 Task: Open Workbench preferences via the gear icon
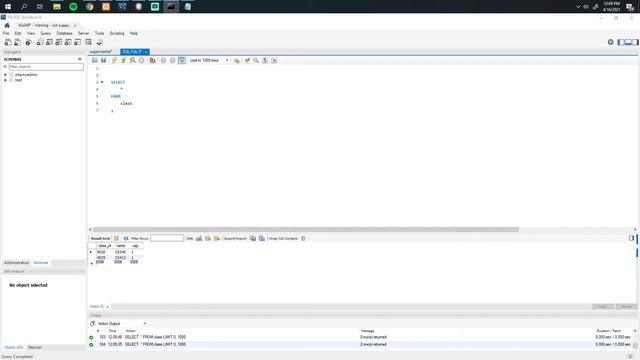click(x=611, y=42)
